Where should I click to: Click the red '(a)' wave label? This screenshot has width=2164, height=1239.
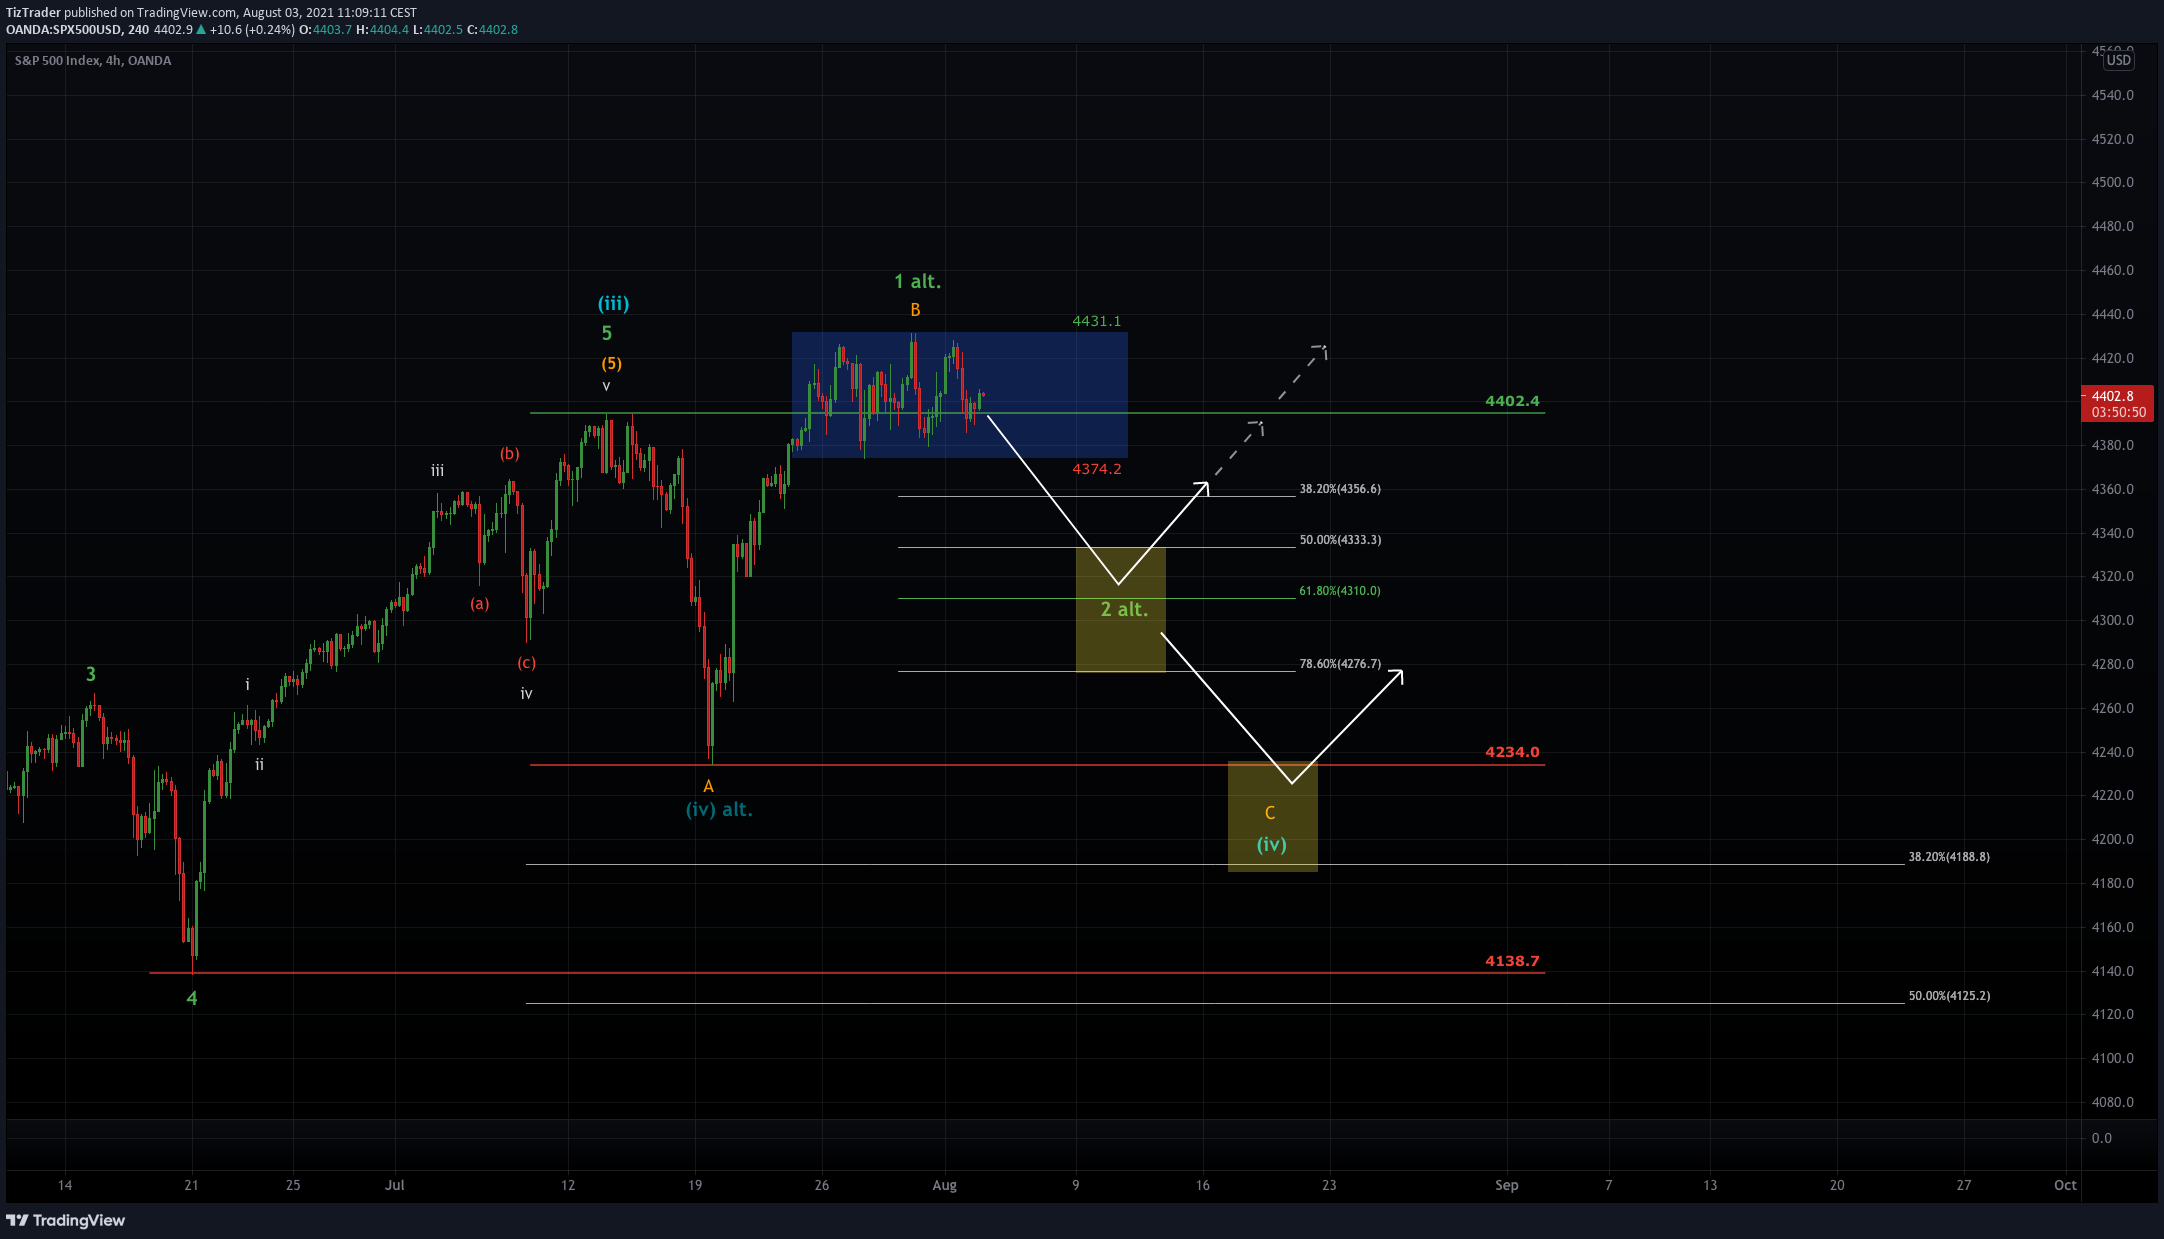[480, 603]
